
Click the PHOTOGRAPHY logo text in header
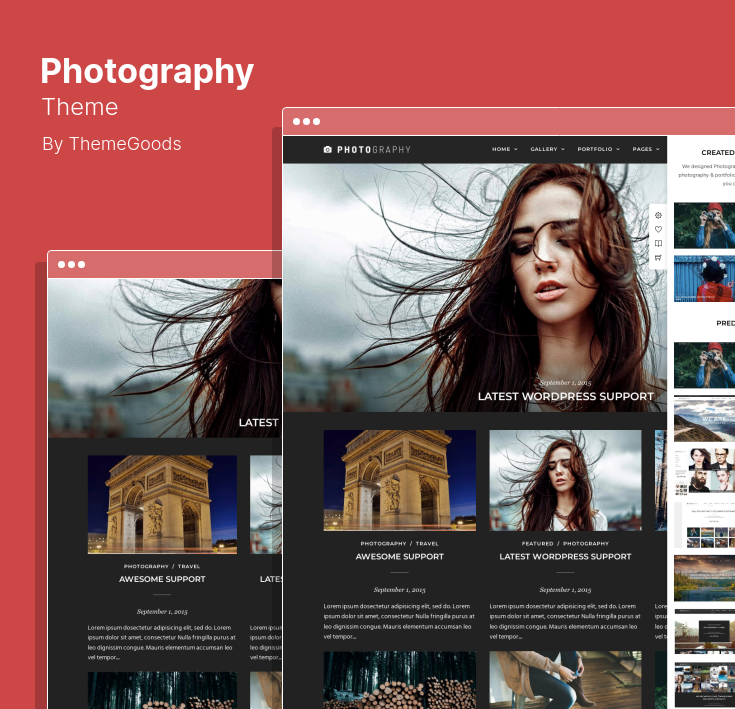tap(374, 150)
